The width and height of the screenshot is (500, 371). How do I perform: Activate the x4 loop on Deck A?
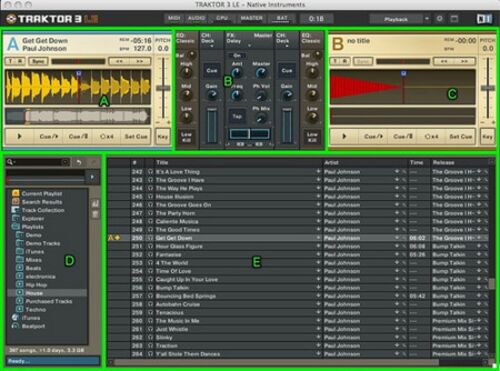coord(107,136)
